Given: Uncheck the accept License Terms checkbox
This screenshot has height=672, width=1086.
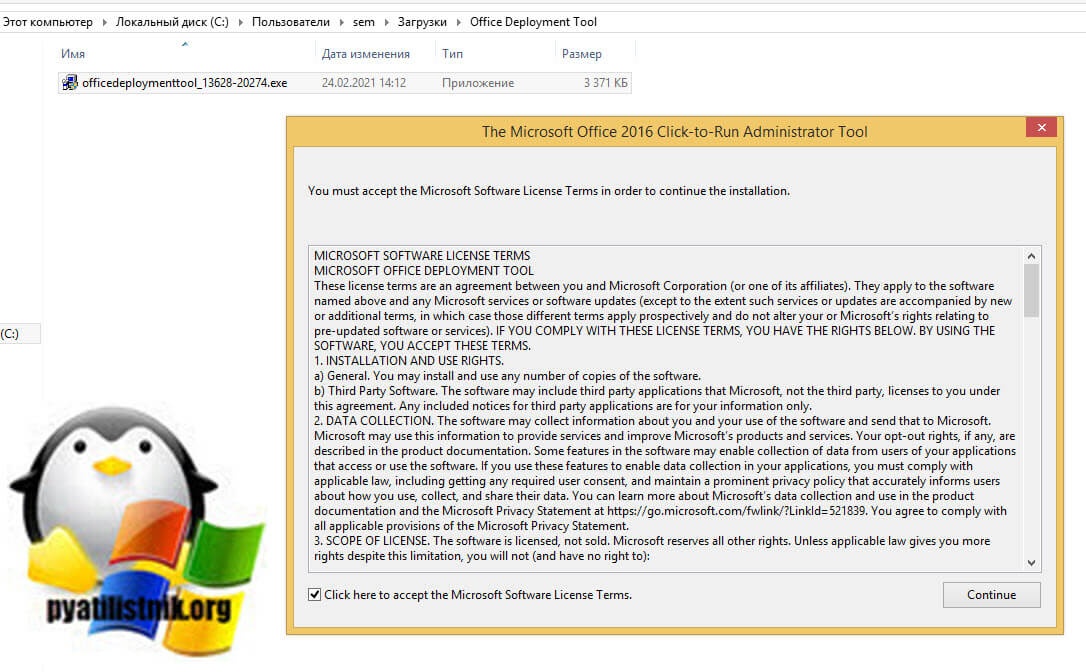Looking at the screenshot, I should tap(314, 594).
